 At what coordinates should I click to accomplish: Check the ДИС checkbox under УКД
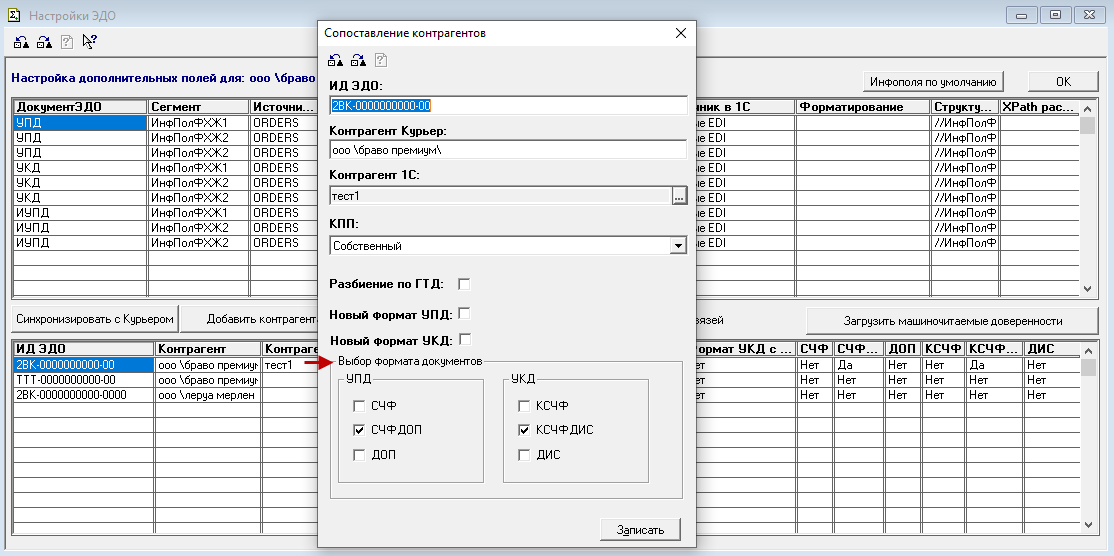pyautogui.click(x=524, y=455)
